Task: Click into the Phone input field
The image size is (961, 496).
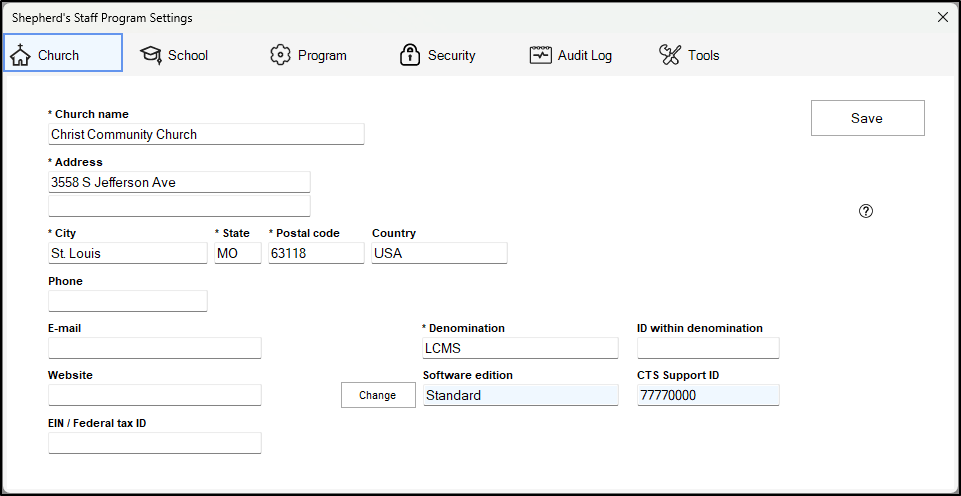Action: point(128,301)
